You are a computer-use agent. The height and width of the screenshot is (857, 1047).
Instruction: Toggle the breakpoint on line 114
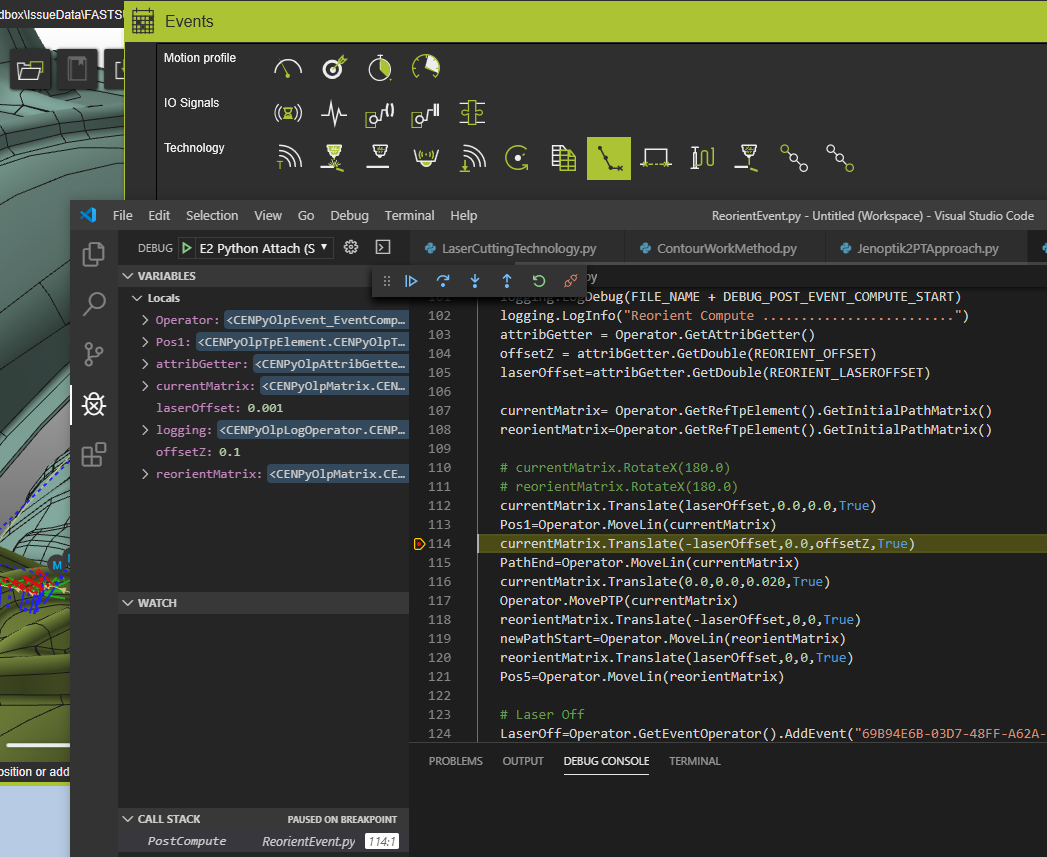tap(420, 543)
